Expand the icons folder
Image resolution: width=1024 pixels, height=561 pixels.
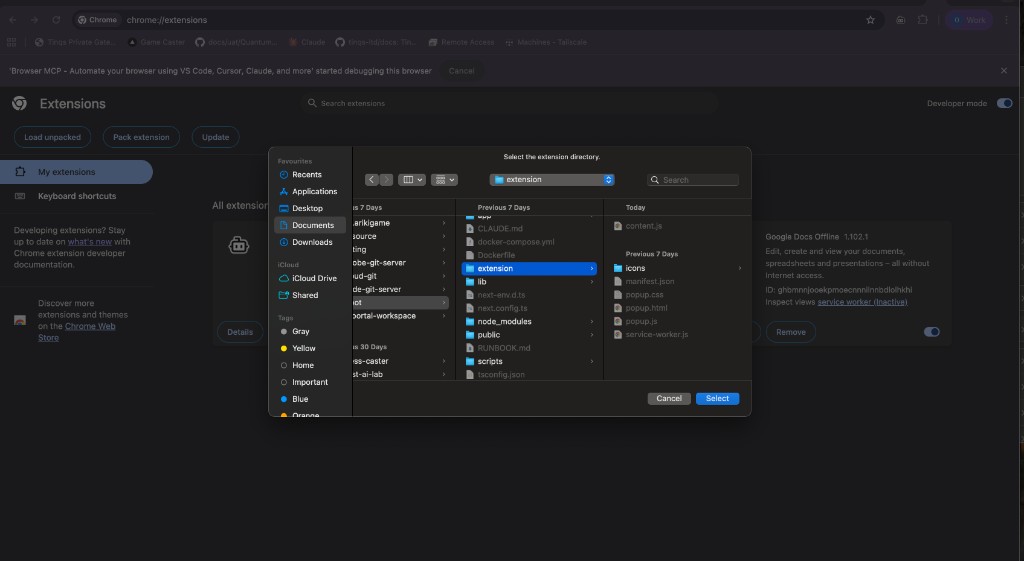635,268
